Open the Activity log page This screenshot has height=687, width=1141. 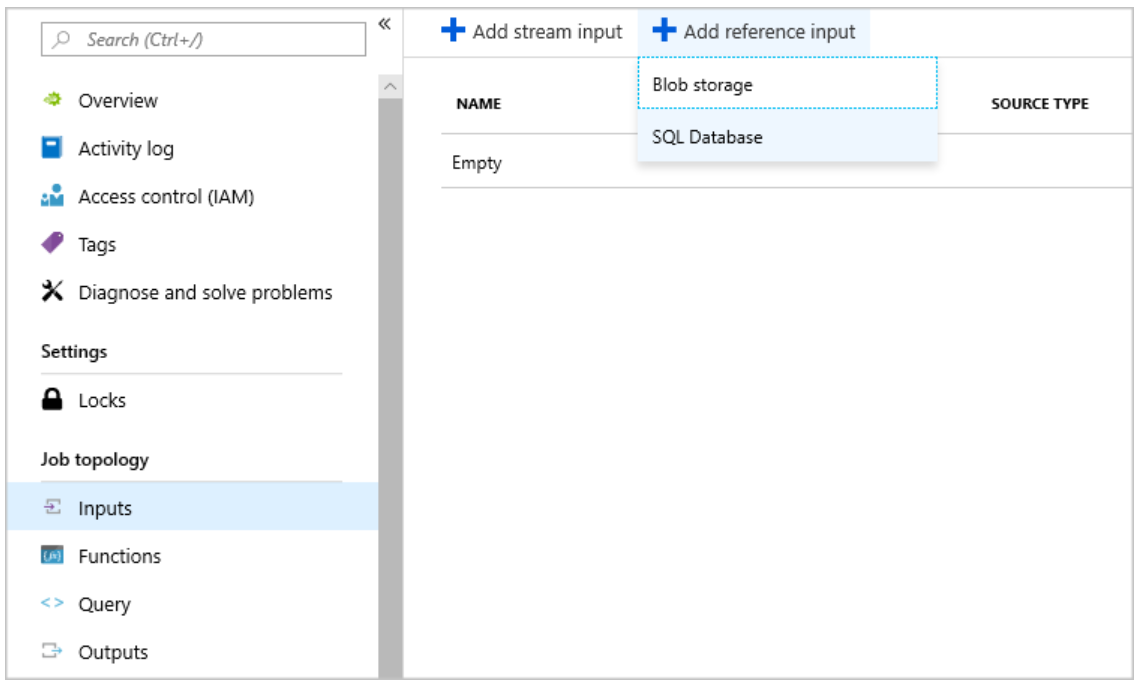pyautogui.click(x=126, y=149)
